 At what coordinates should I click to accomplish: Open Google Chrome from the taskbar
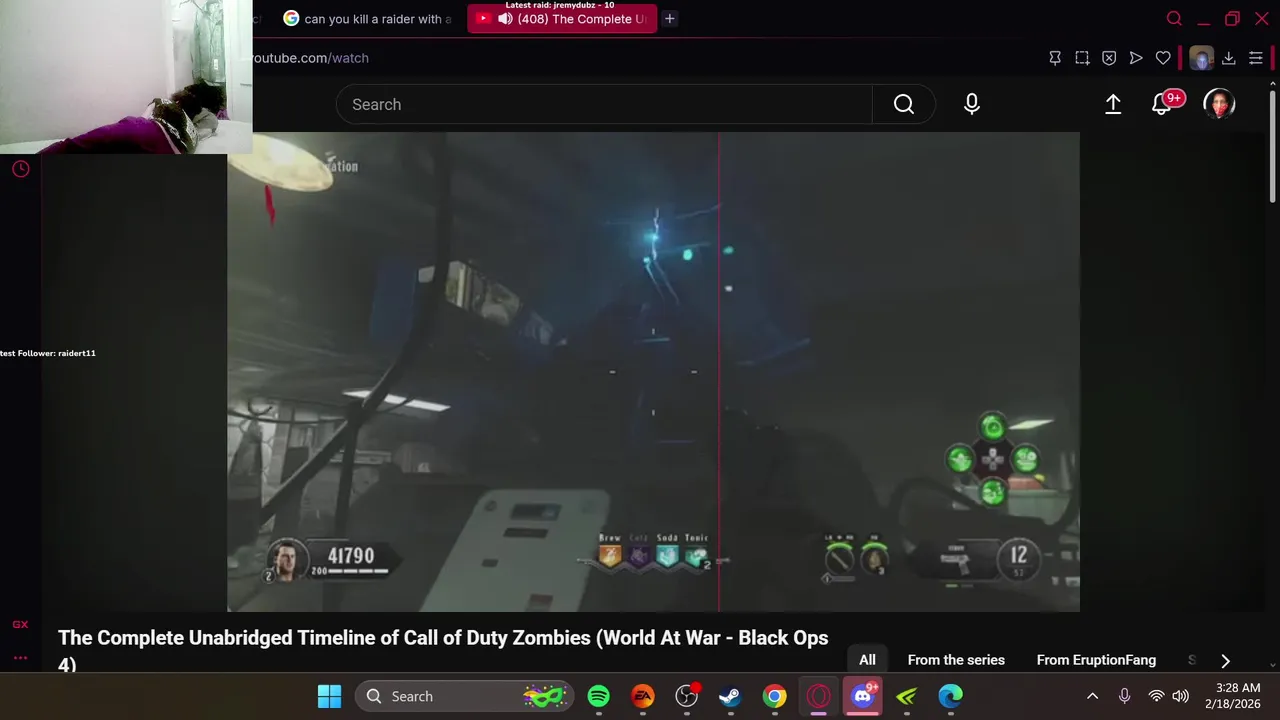point(775,696)
